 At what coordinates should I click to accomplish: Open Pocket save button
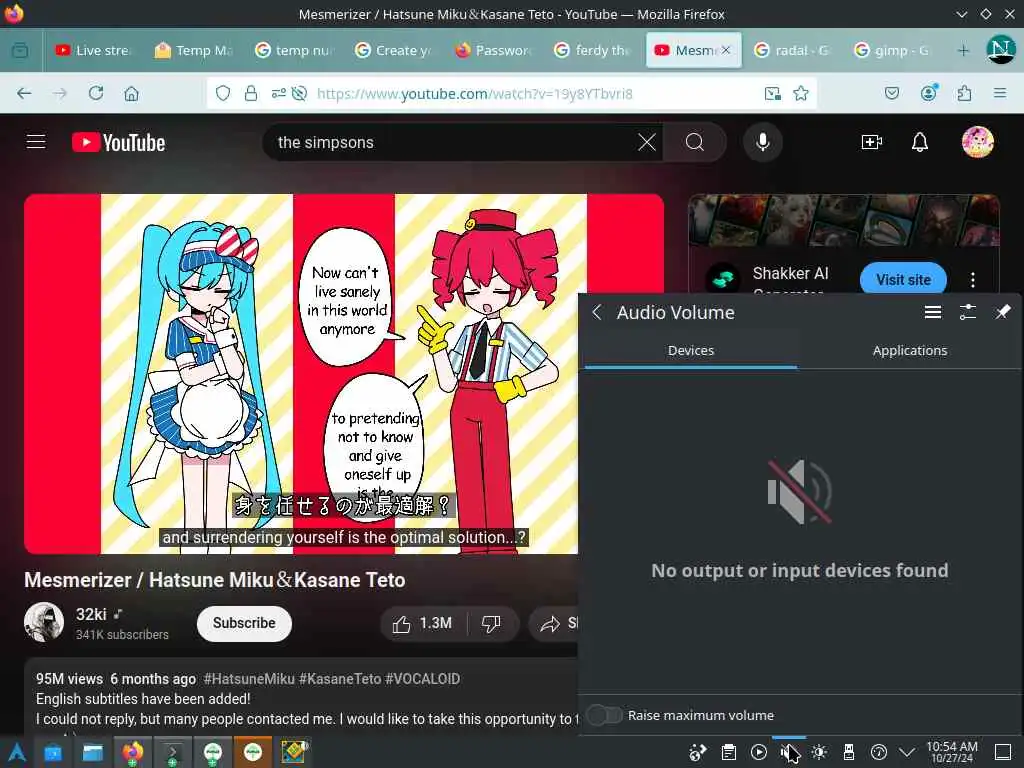pos(891,93)
